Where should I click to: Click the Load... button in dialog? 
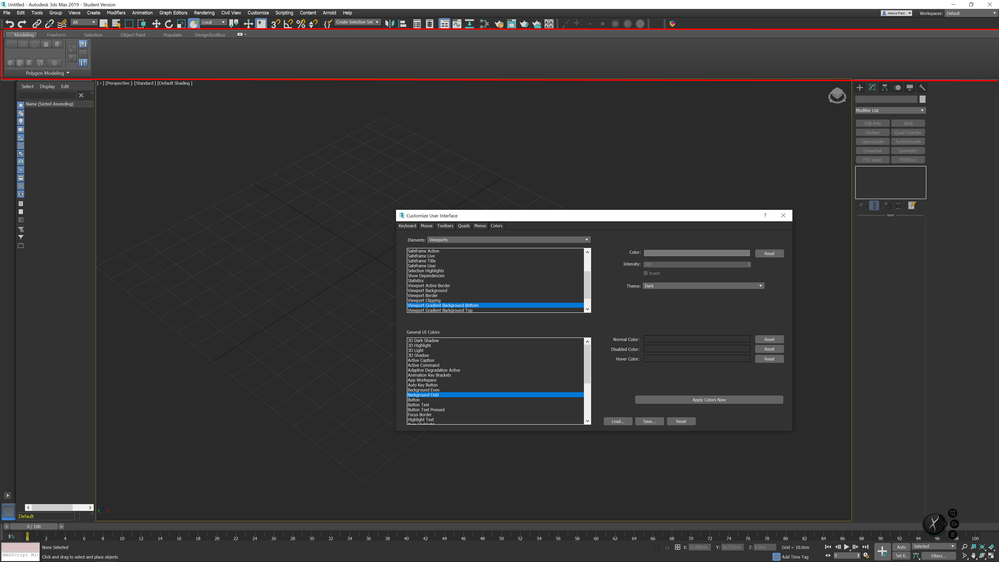617,421
